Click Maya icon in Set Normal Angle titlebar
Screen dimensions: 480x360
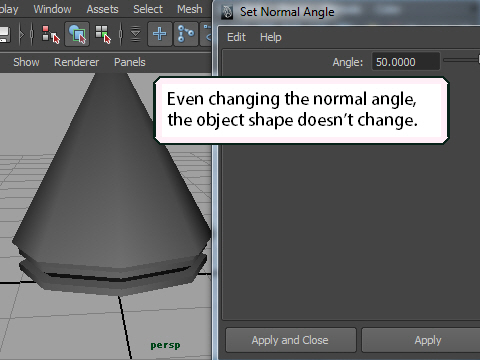point(227,12)
